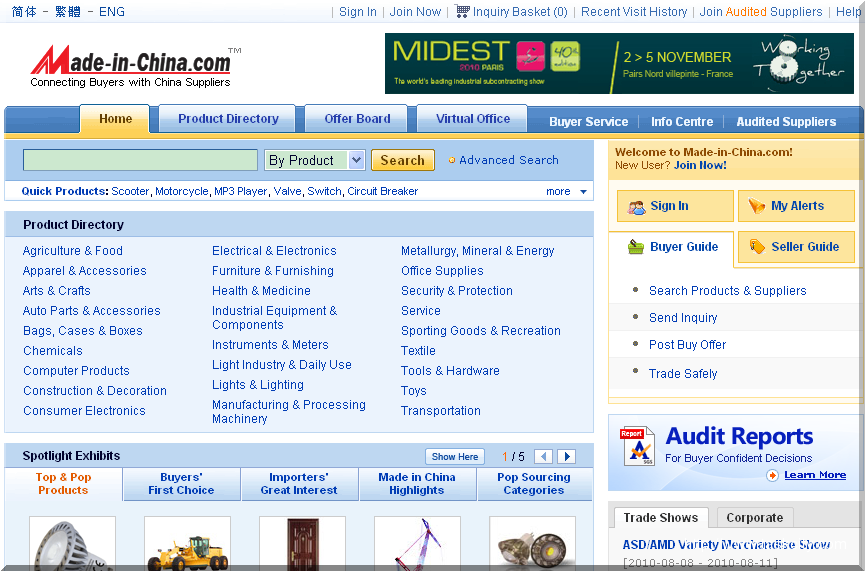Open Electrical & Electronics category
This screenshot has height=571, width=865.
274,250
